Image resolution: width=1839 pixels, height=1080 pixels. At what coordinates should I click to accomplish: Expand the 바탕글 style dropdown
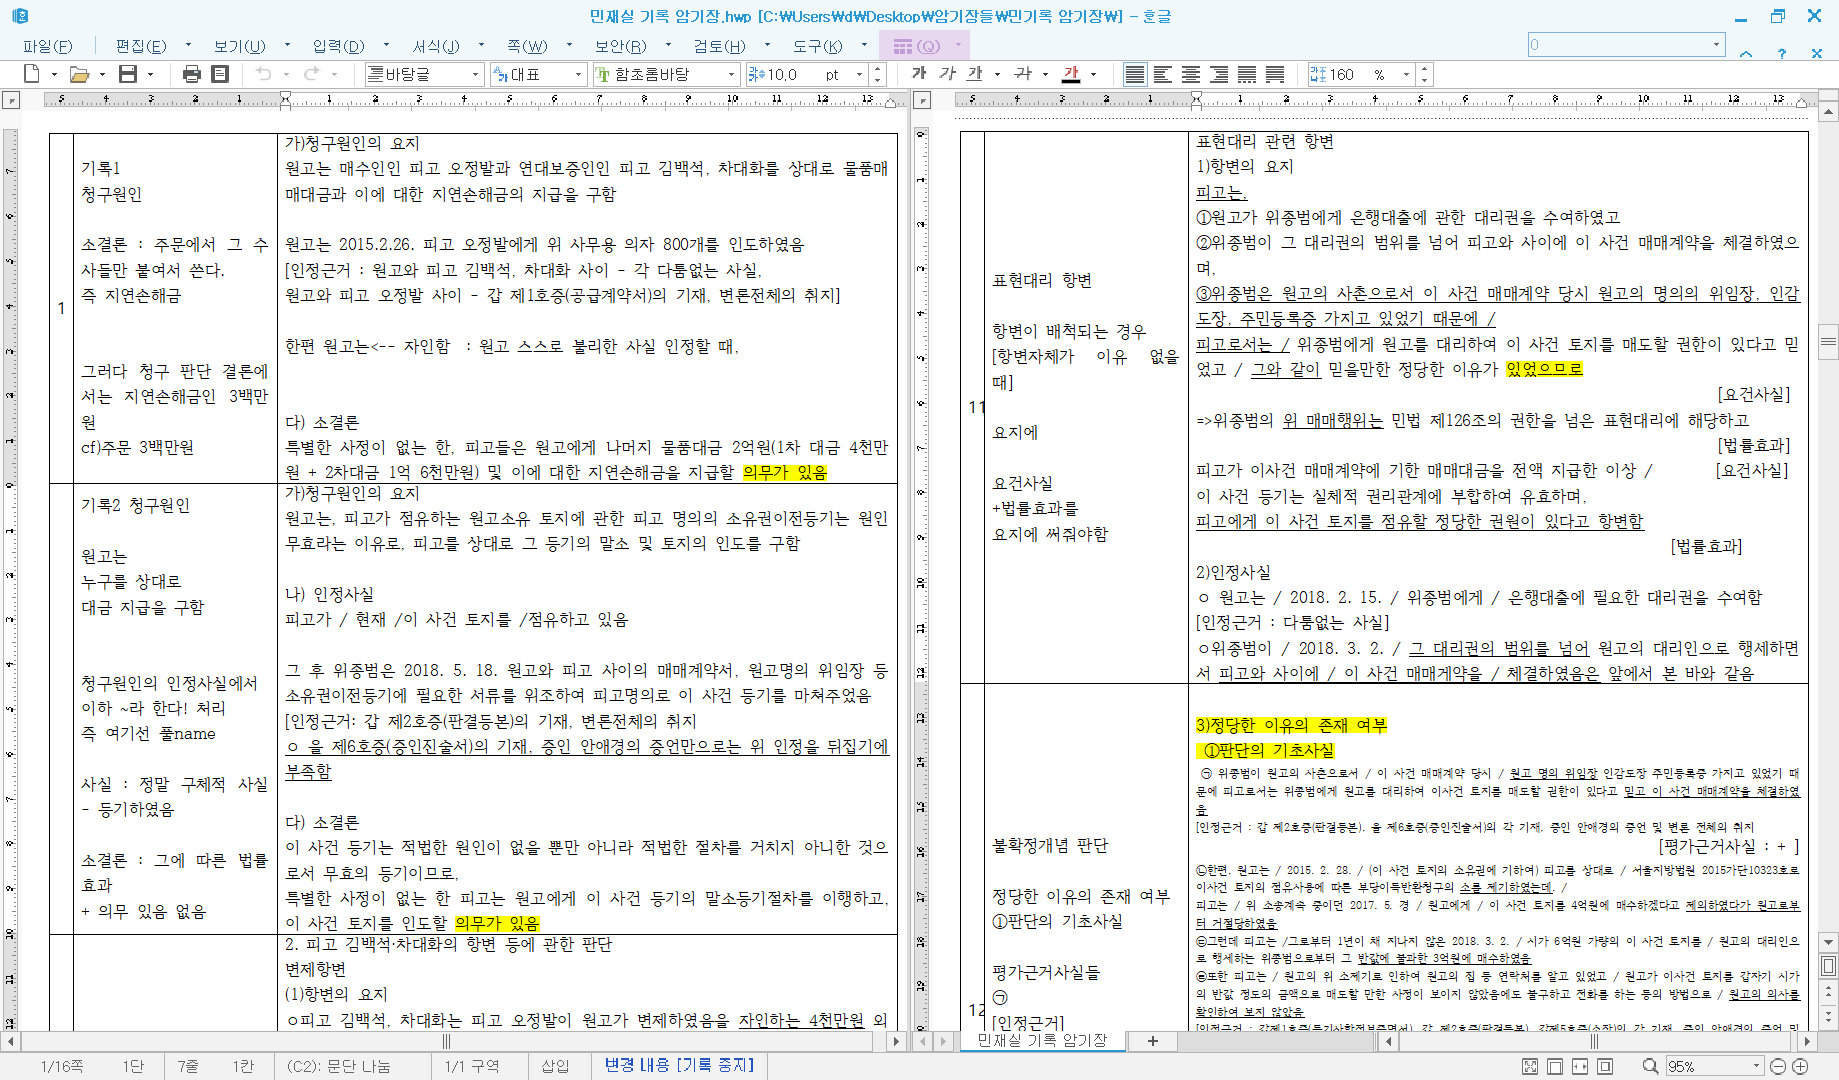(476, 74)
